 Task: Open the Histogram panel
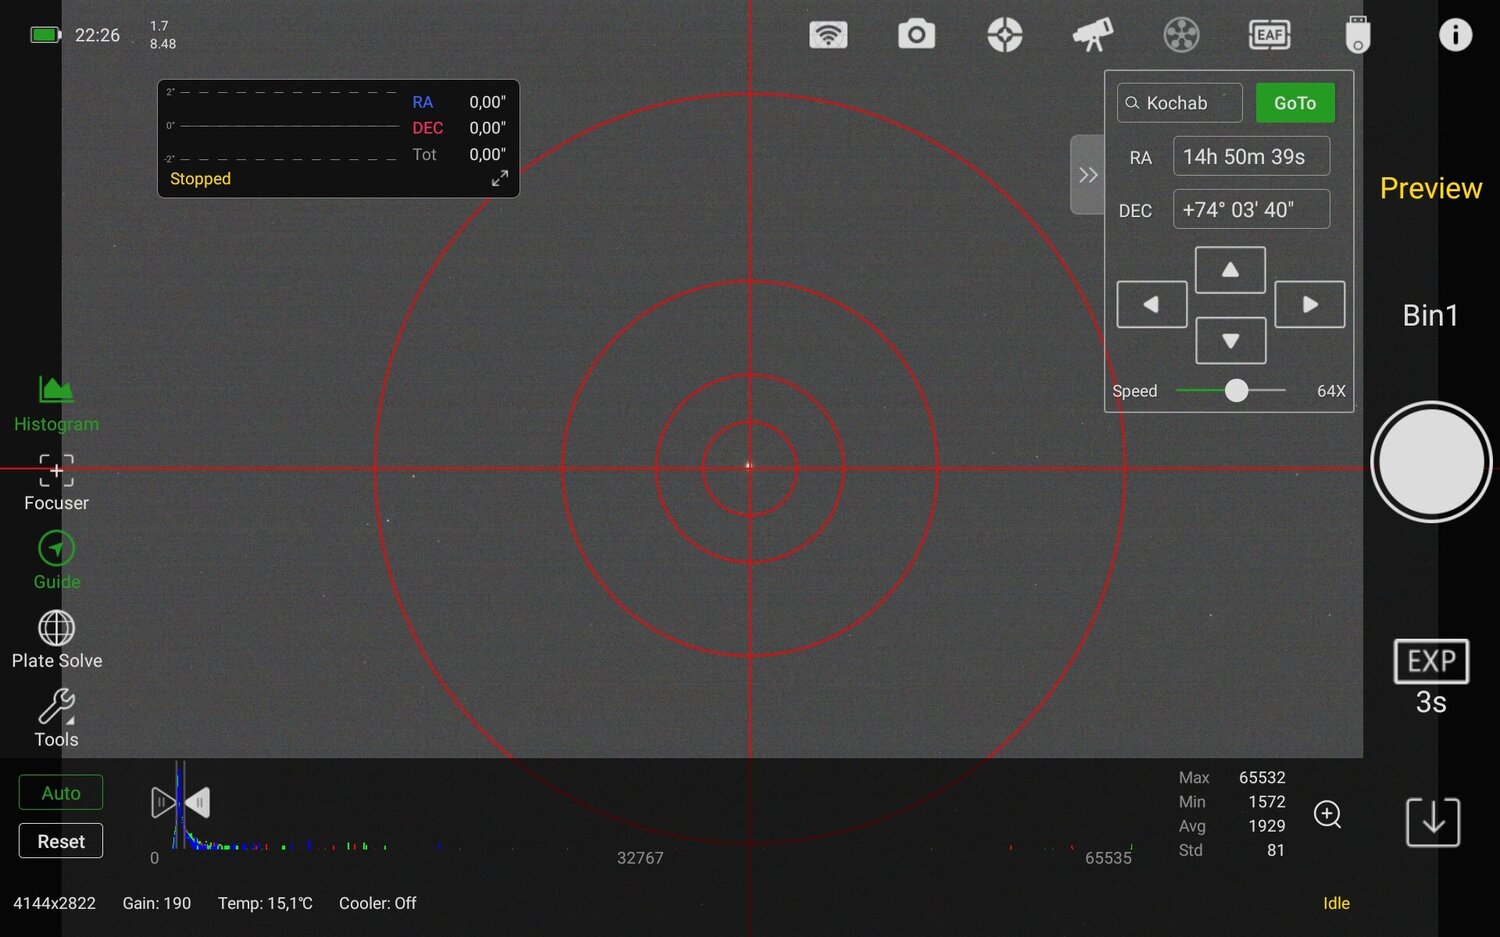pos(55,400)
